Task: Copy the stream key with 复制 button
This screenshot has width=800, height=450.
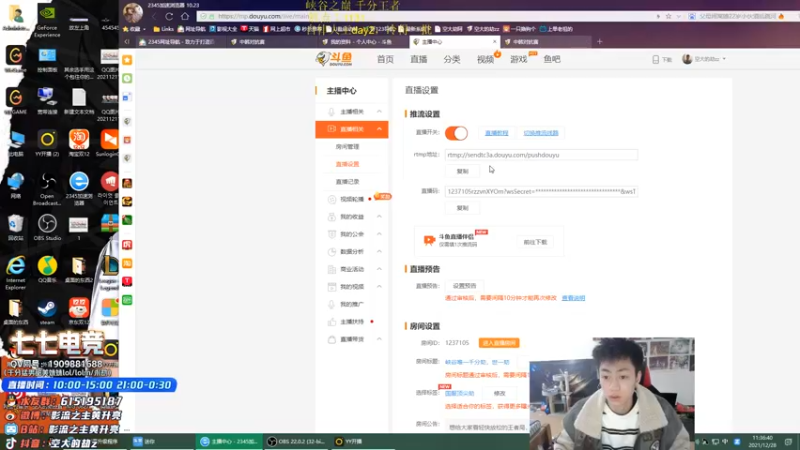Action: point(462,208)
